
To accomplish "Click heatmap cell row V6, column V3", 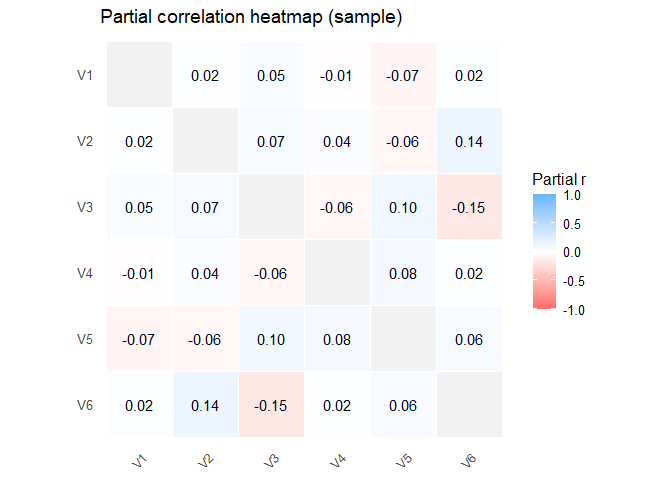I will [271, 405].
